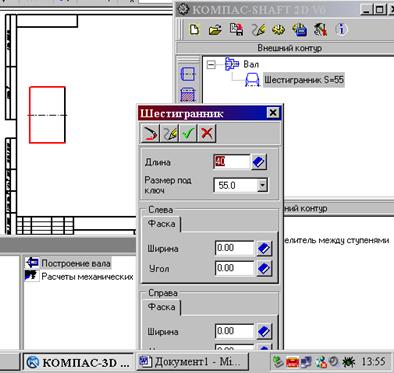The image size is (394, 373).
Task: Click the New file icon in KOMPAS-SHAFT toolbar
Action: click(x=194, y=30)
